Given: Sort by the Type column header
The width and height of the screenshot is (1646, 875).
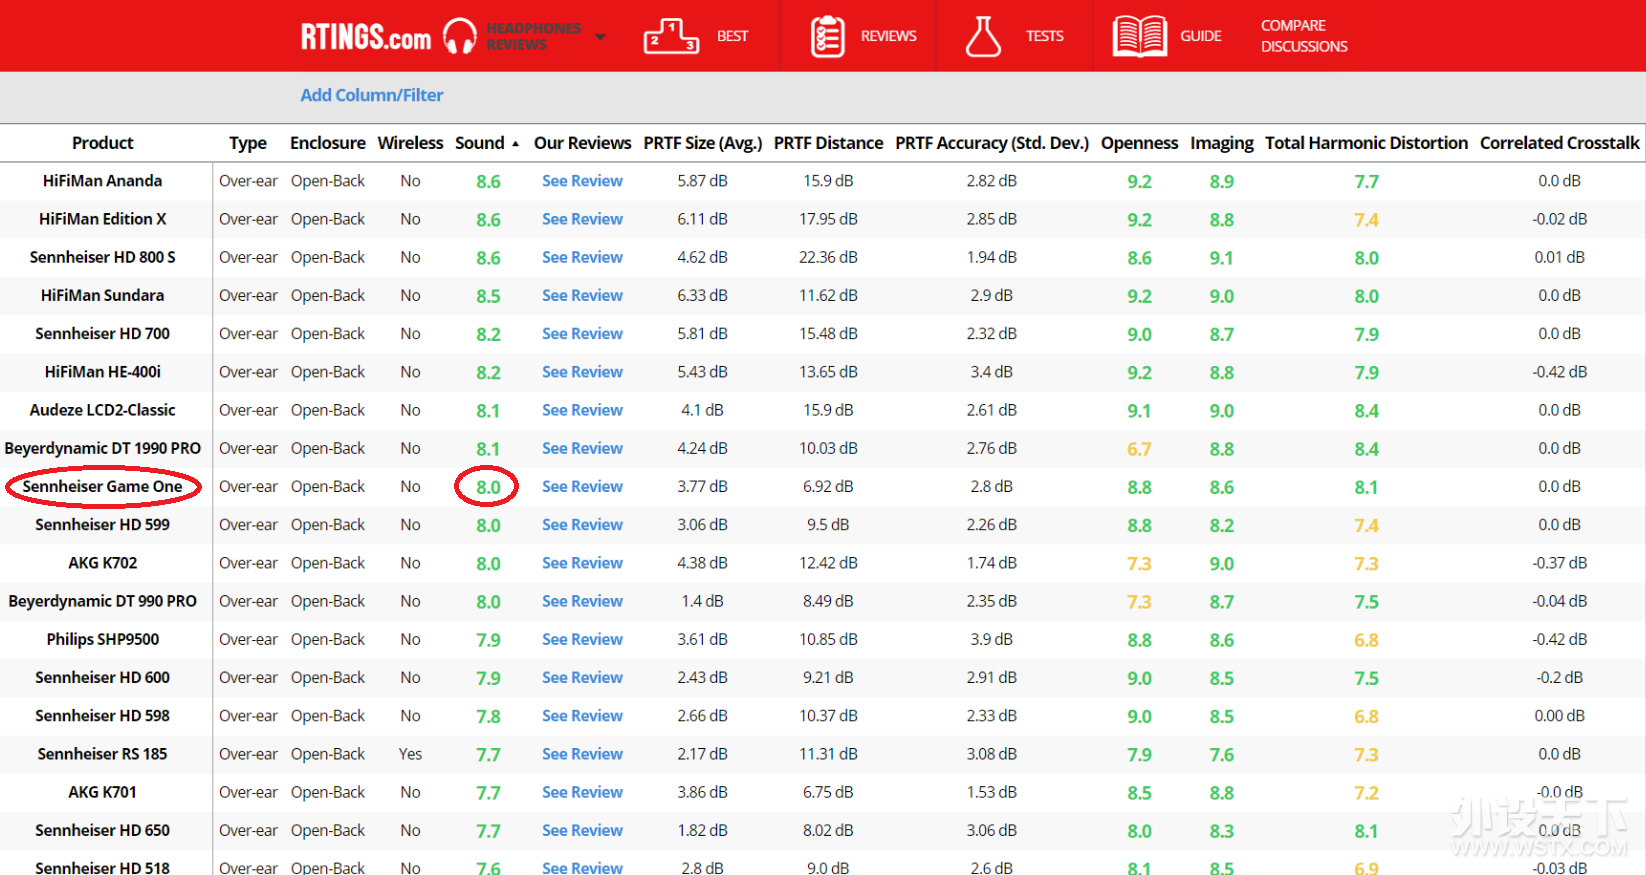Looking at the screenshot, I should point(248,143).
